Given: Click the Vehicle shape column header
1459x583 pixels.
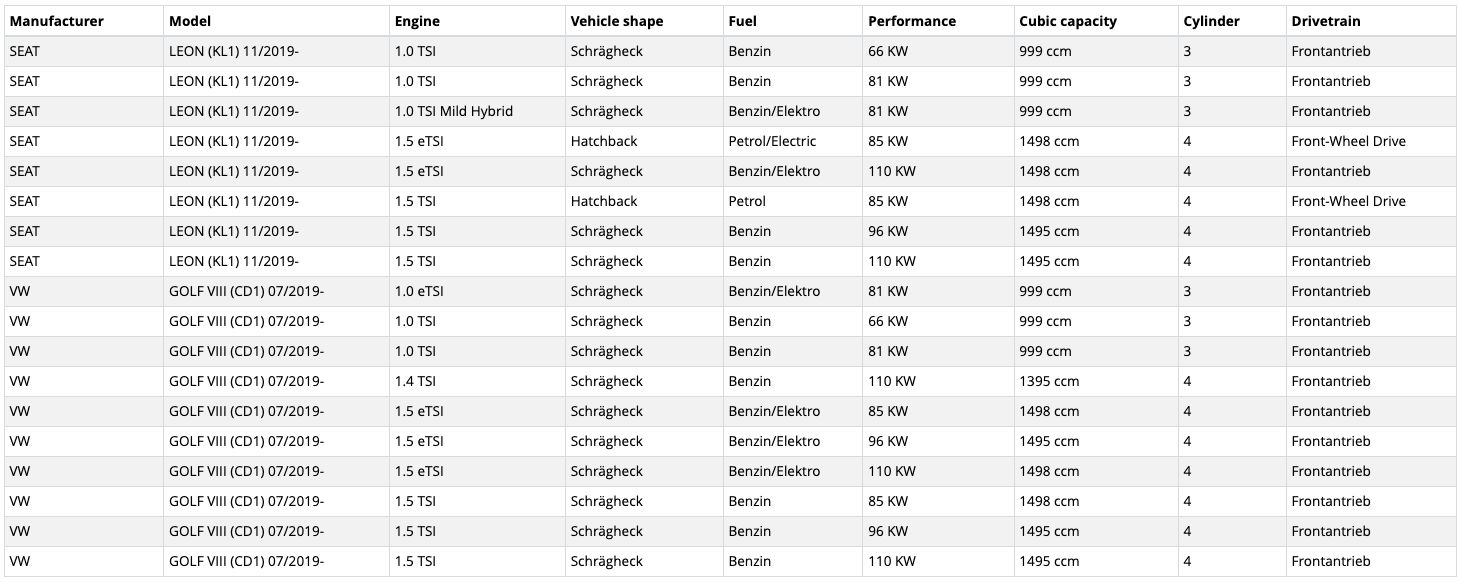Looking at the screenshot, I should (617, 21).
